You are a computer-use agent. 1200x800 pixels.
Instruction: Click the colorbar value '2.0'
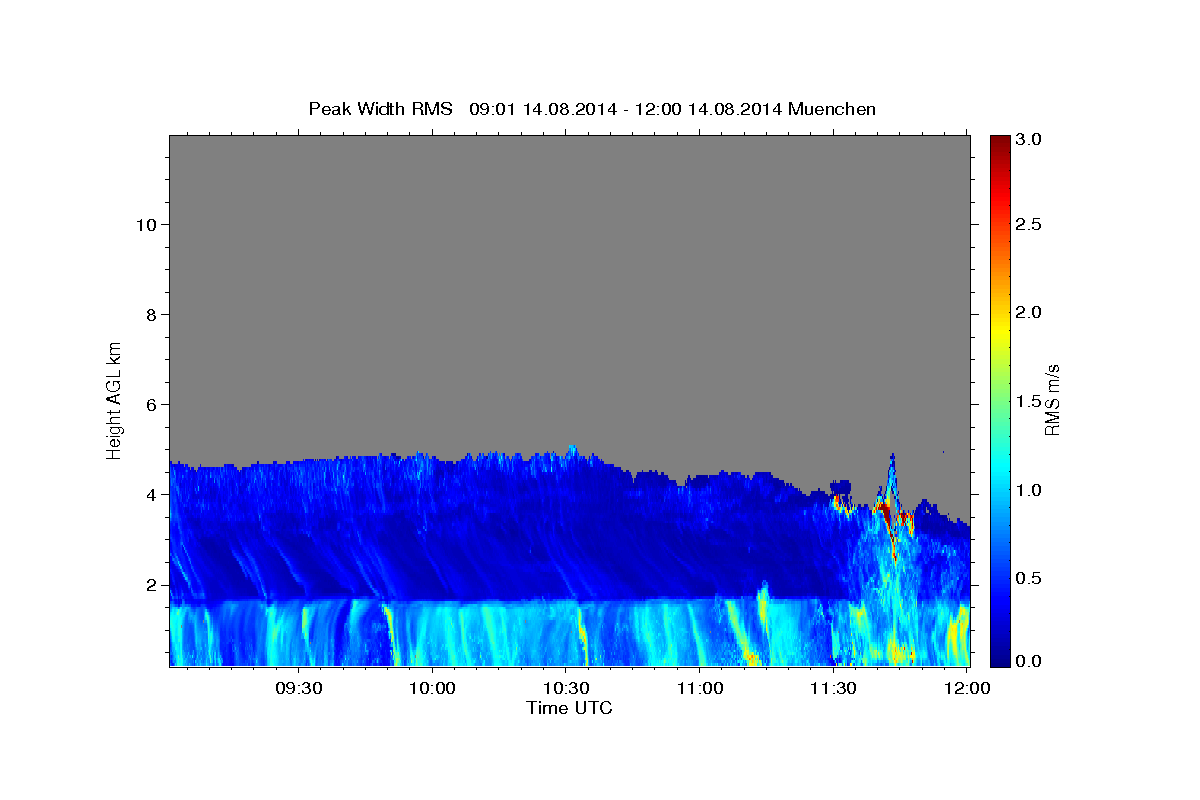coord(1029,312)
